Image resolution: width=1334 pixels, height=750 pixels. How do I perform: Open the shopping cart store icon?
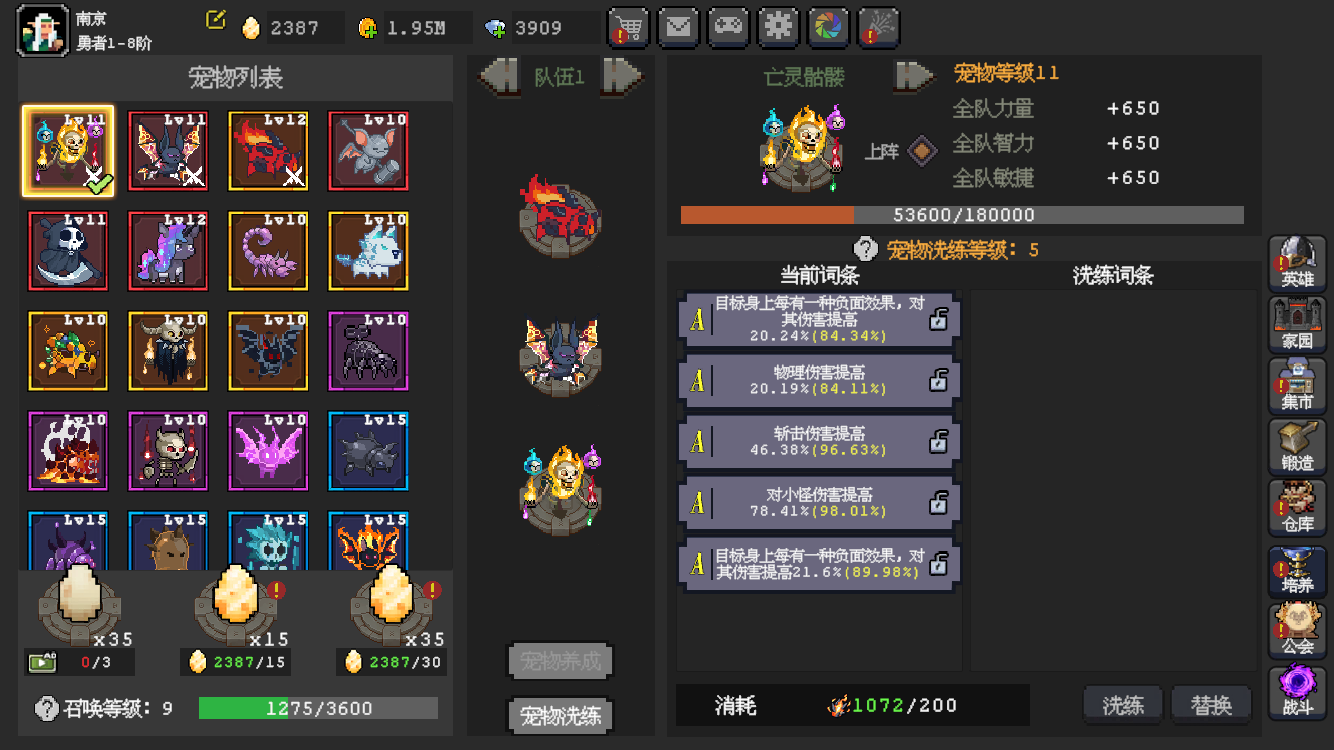pyautogui.click(x=629, y=28)
